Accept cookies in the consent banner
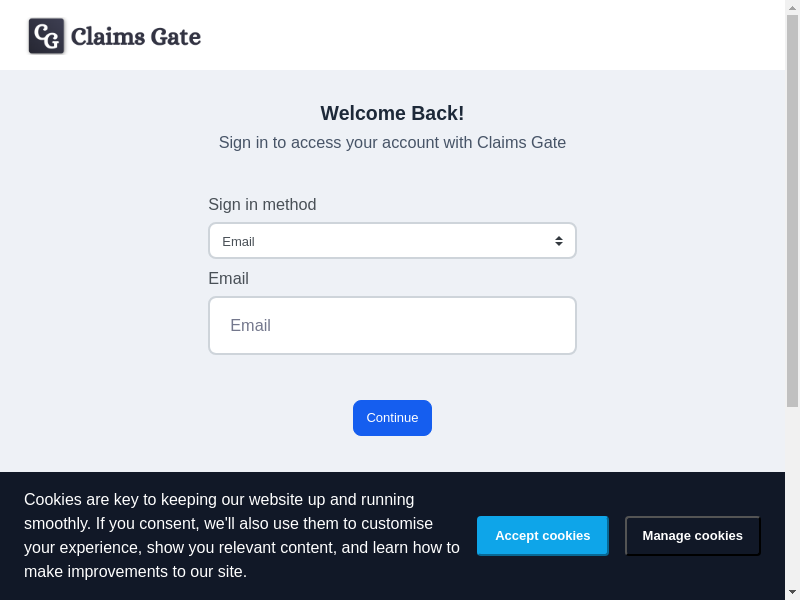This screenshot has height=600, width=800. [542, 536]
